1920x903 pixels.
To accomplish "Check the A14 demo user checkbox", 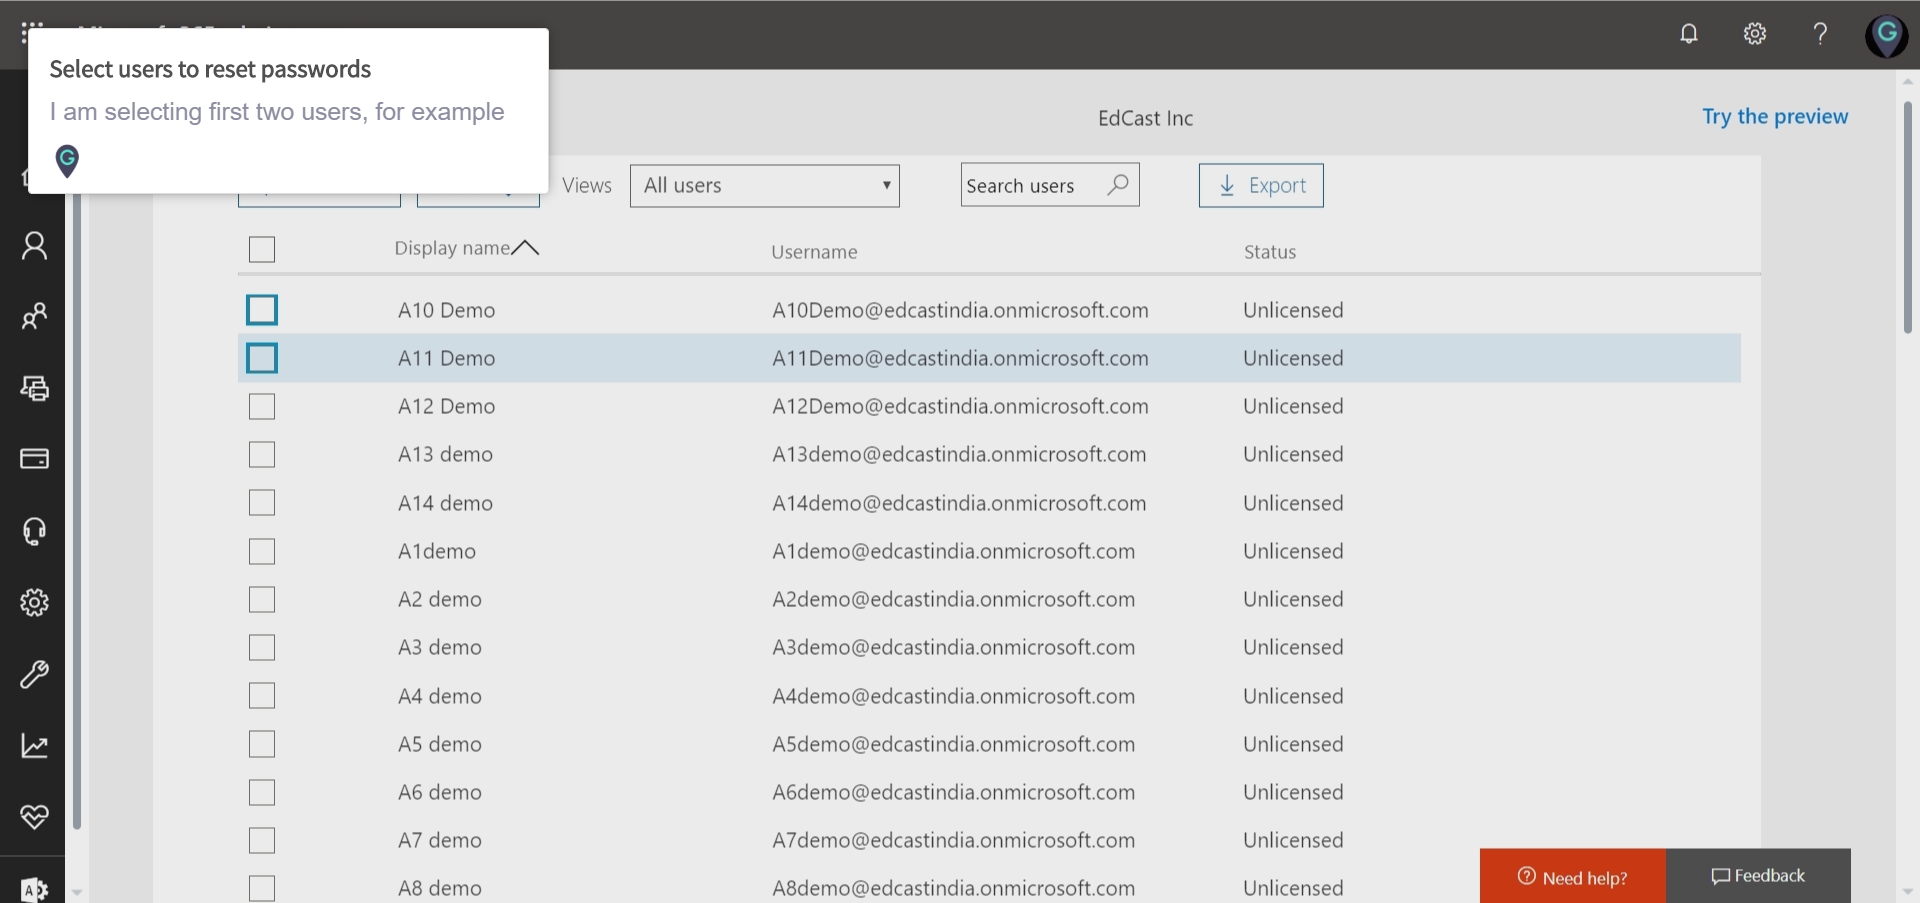I will 262,503.
